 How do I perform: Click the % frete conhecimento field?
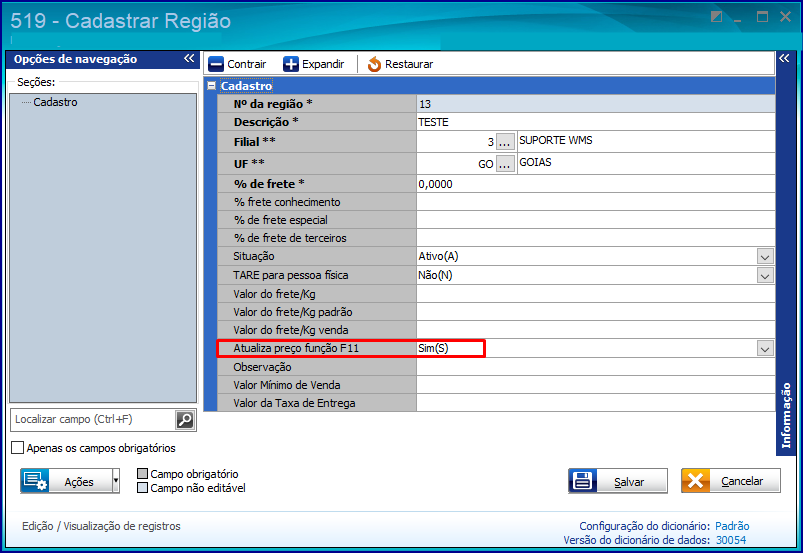595,202
